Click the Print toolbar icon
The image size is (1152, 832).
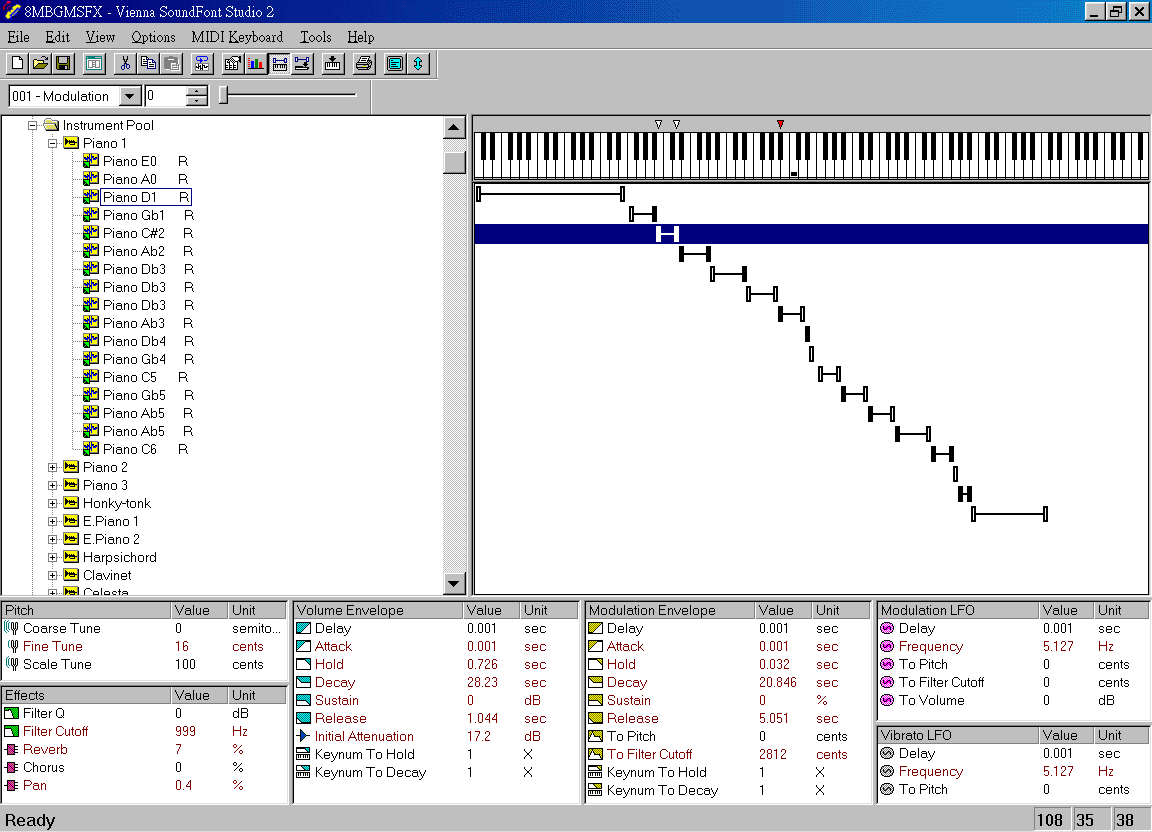point(364,64)
